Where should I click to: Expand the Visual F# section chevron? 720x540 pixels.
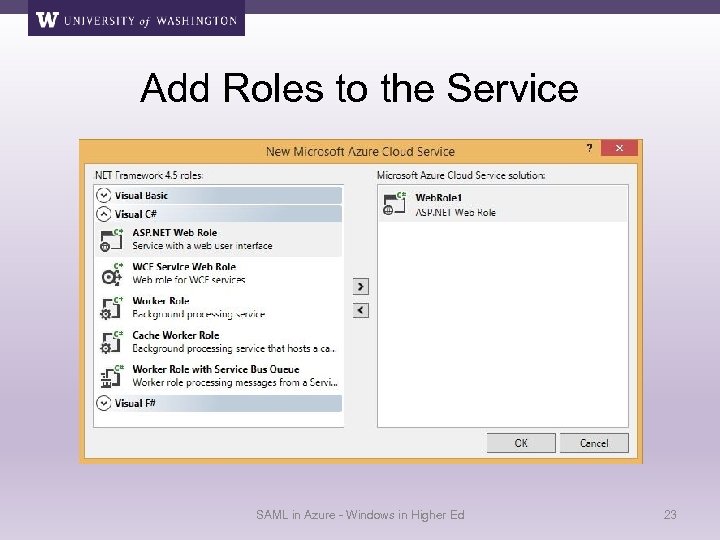pyautogui.click(x=104, y=403)
